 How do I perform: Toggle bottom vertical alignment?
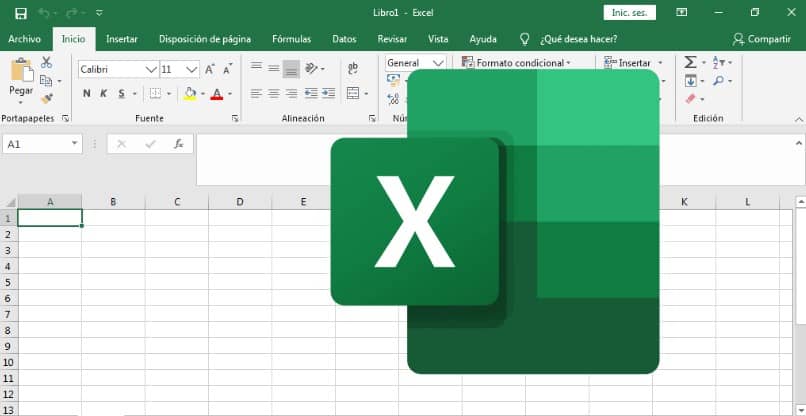pyautogui.click(x=291, y=68)
